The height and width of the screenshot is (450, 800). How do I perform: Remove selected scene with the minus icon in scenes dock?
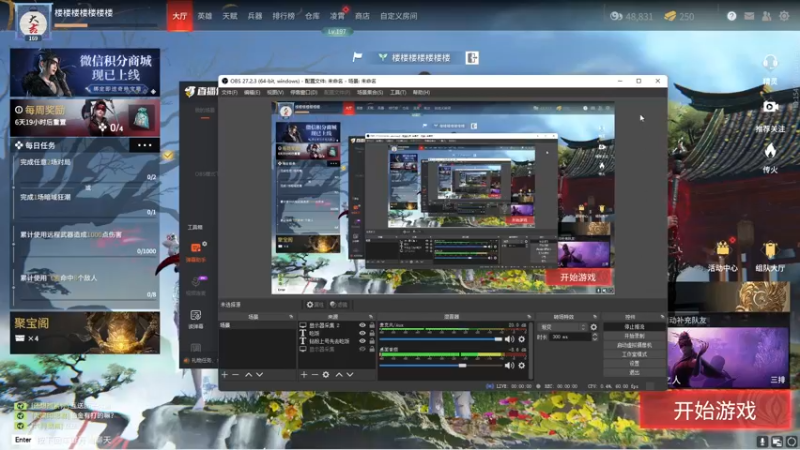235,374
